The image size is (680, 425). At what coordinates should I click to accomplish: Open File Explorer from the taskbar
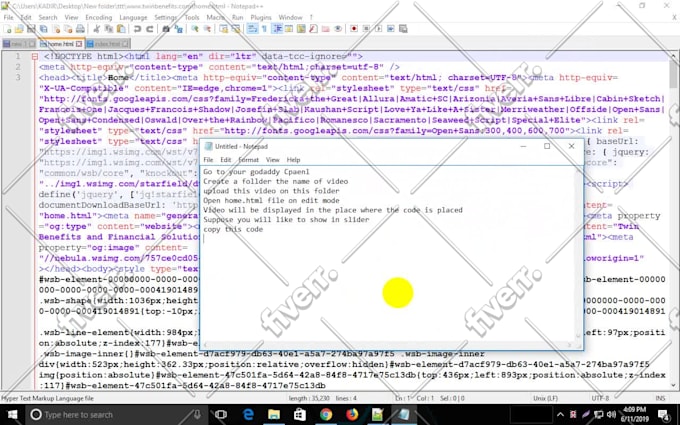point(274,415)
